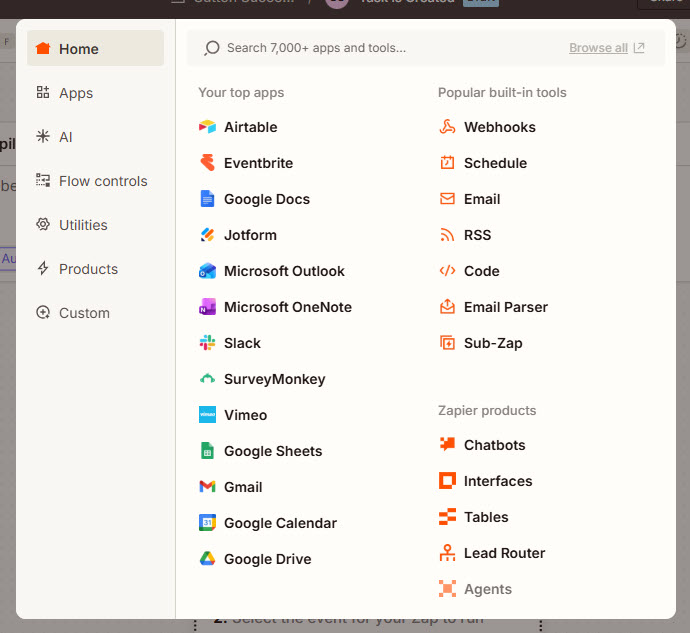
Task: Click the Code brackets icon
Action: pyautogui.click(x=447, y=271)
